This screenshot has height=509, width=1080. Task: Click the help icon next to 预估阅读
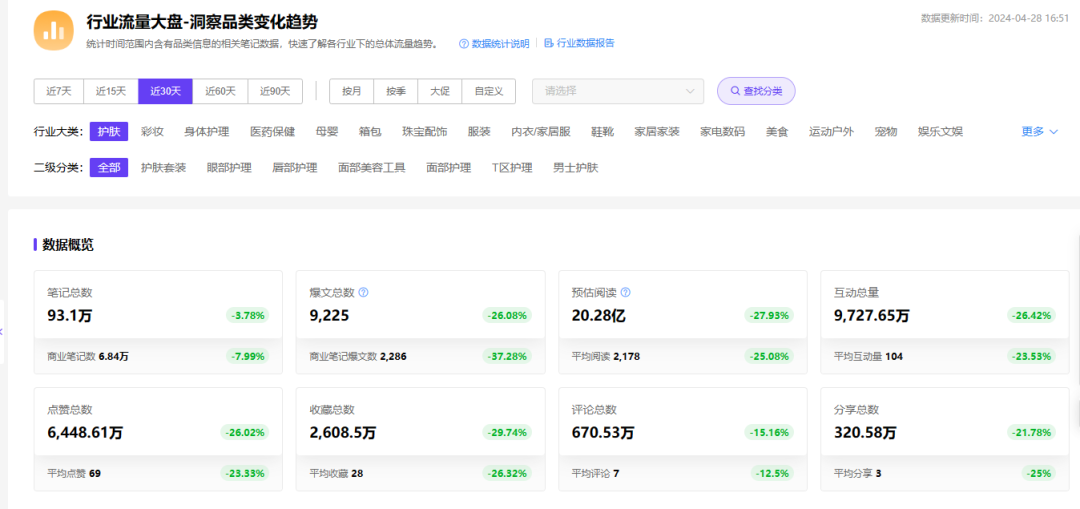626,293
